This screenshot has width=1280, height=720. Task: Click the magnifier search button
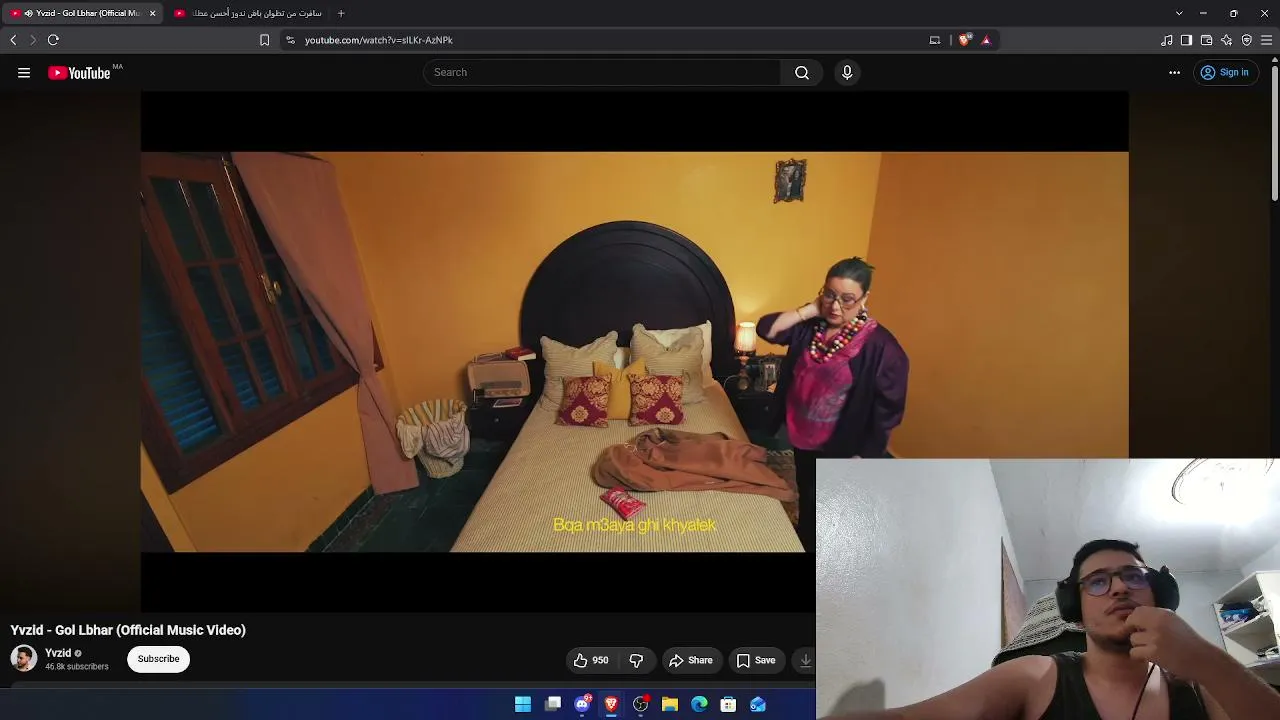[x=802, y=72]
